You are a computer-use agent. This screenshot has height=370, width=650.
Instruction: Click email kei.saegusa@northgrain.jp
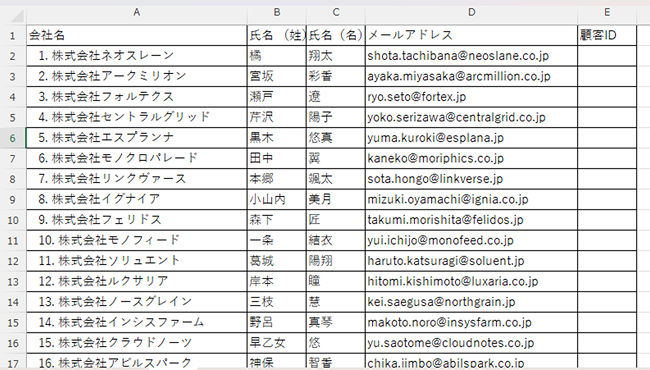(471, 302)
